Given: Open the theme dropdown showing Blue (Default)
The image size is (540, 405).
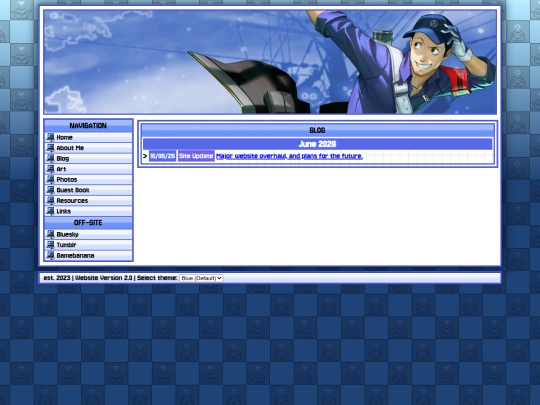Looking at the screenshot, I should 201,278.
